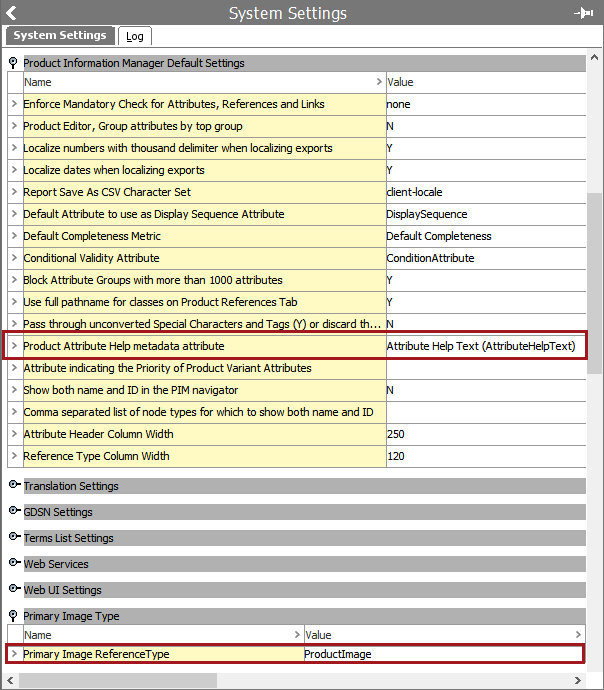Click row arrow for Default Completeness Metric
604x690 pixels.
click(15, 236)
